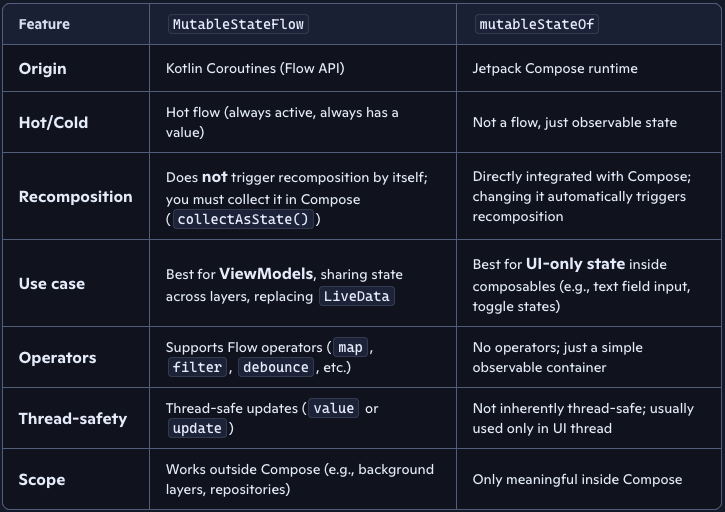This screenshot has width=725, height=512.
Task: Select the Thread-safety row label
Action: [73, 418]
